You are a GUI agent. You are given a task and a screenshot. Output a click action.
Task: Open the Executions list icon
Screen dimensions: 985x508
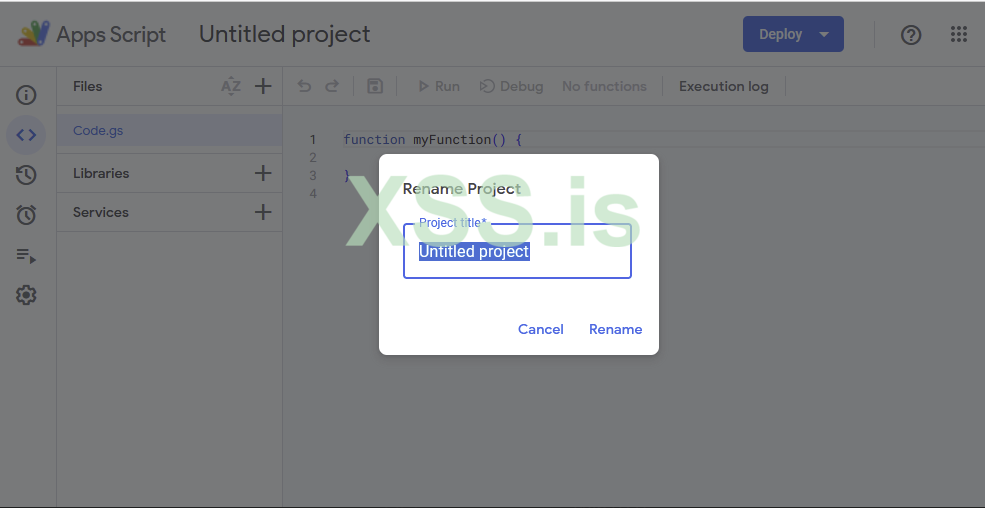pos(26,256)
